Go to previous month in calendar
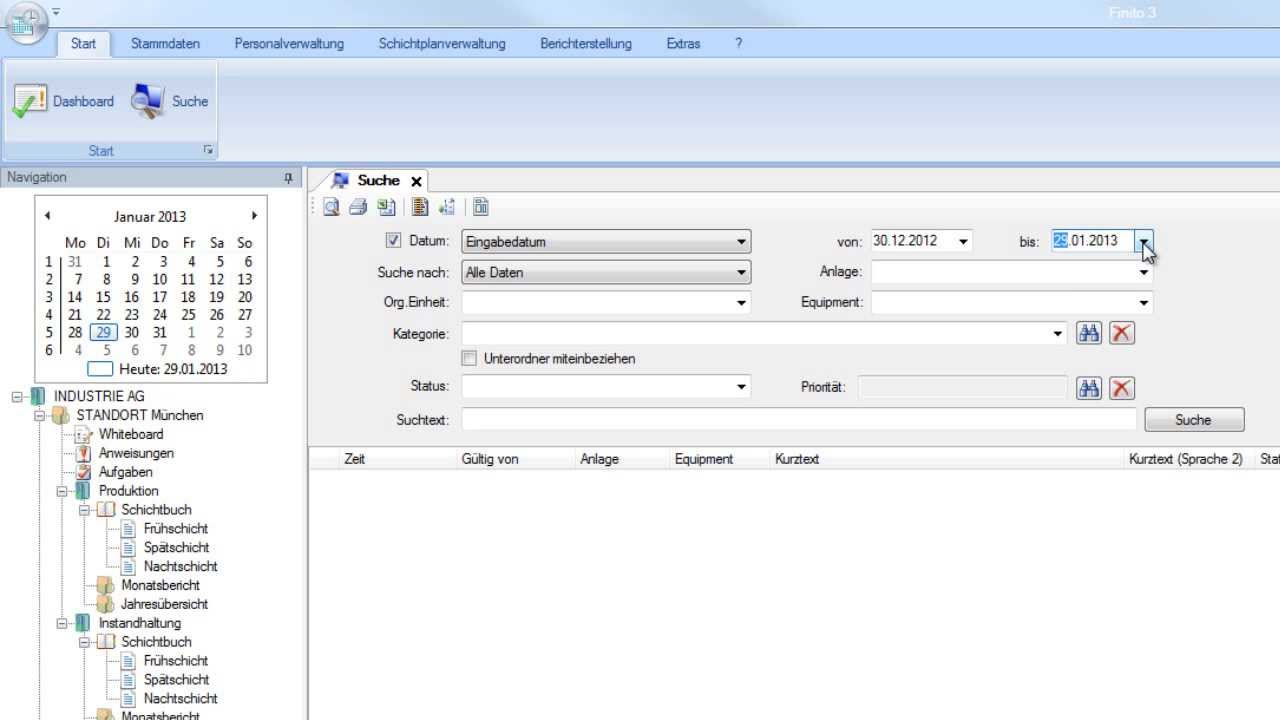 tap(47, 216)
